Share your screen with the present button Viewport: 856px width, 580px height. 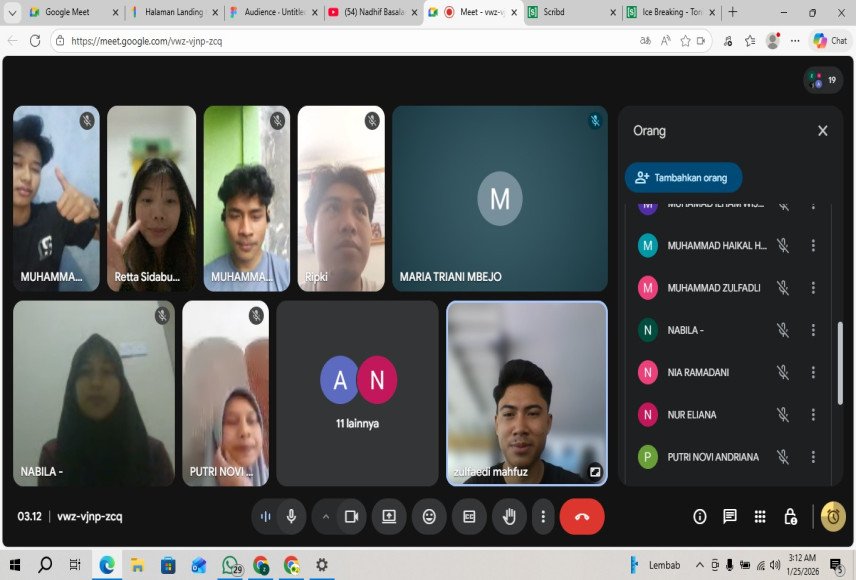pos(389,516)
